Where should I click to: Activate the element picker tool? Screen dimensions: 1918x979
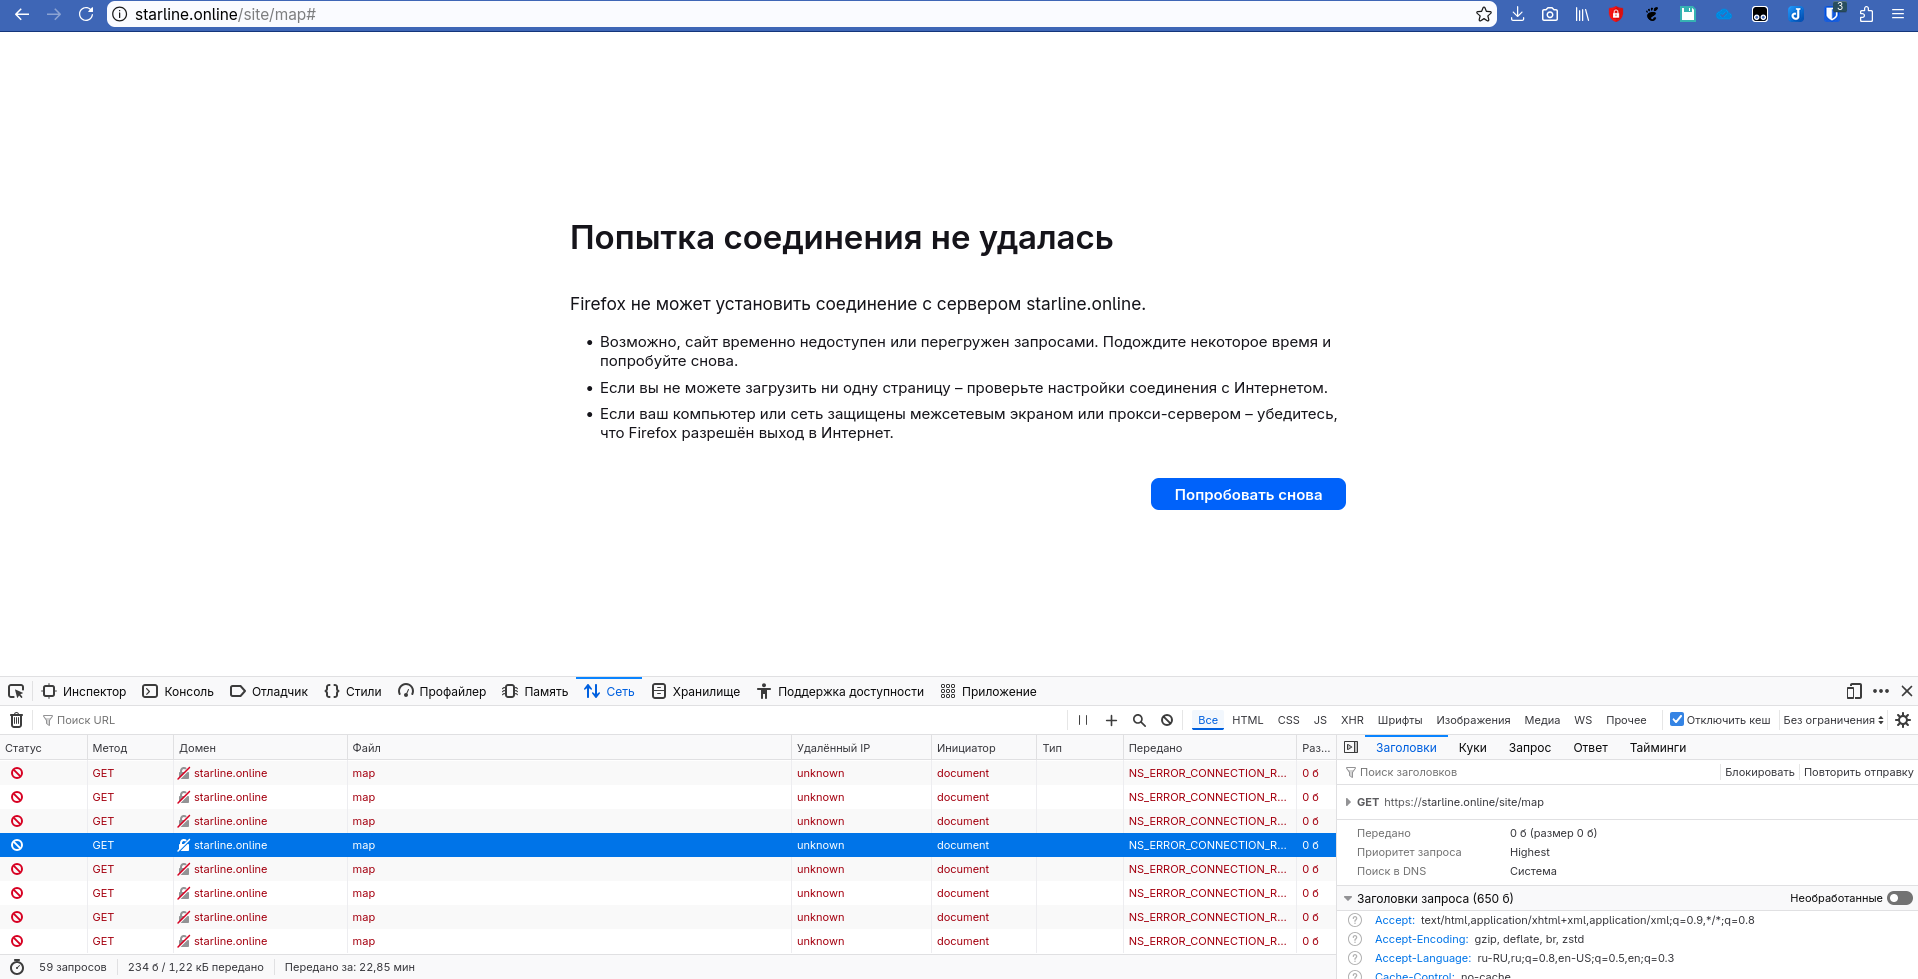tap(16, 691)
